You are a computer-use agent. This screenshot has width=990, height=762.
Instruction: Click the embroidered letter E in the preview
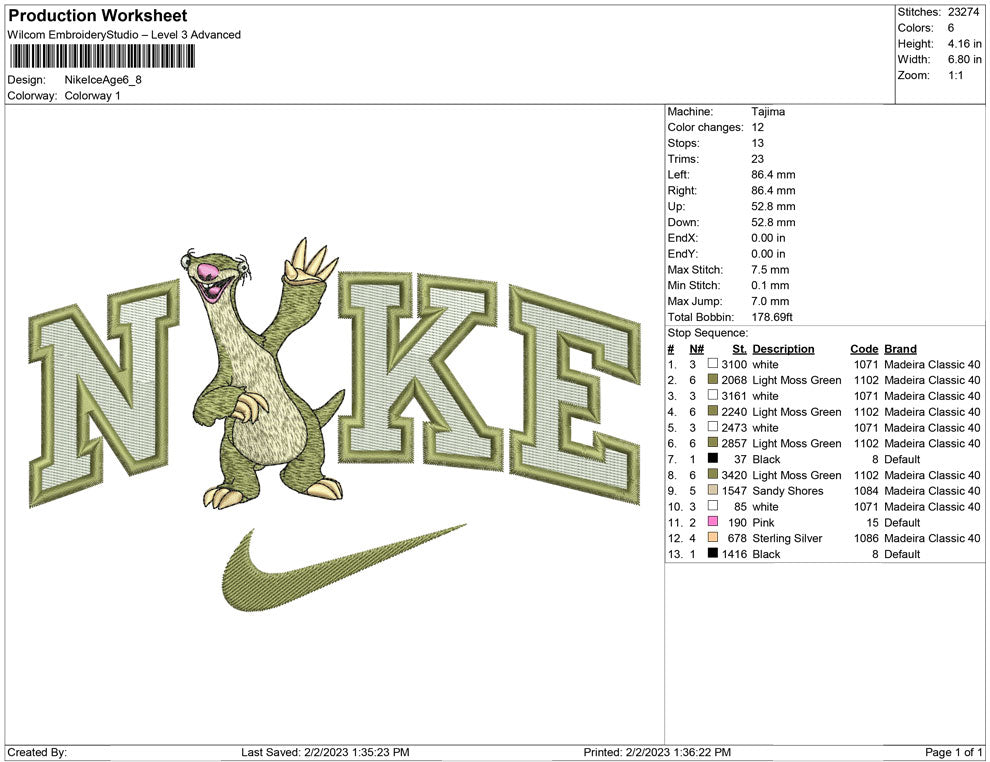(x=575, y=395)
